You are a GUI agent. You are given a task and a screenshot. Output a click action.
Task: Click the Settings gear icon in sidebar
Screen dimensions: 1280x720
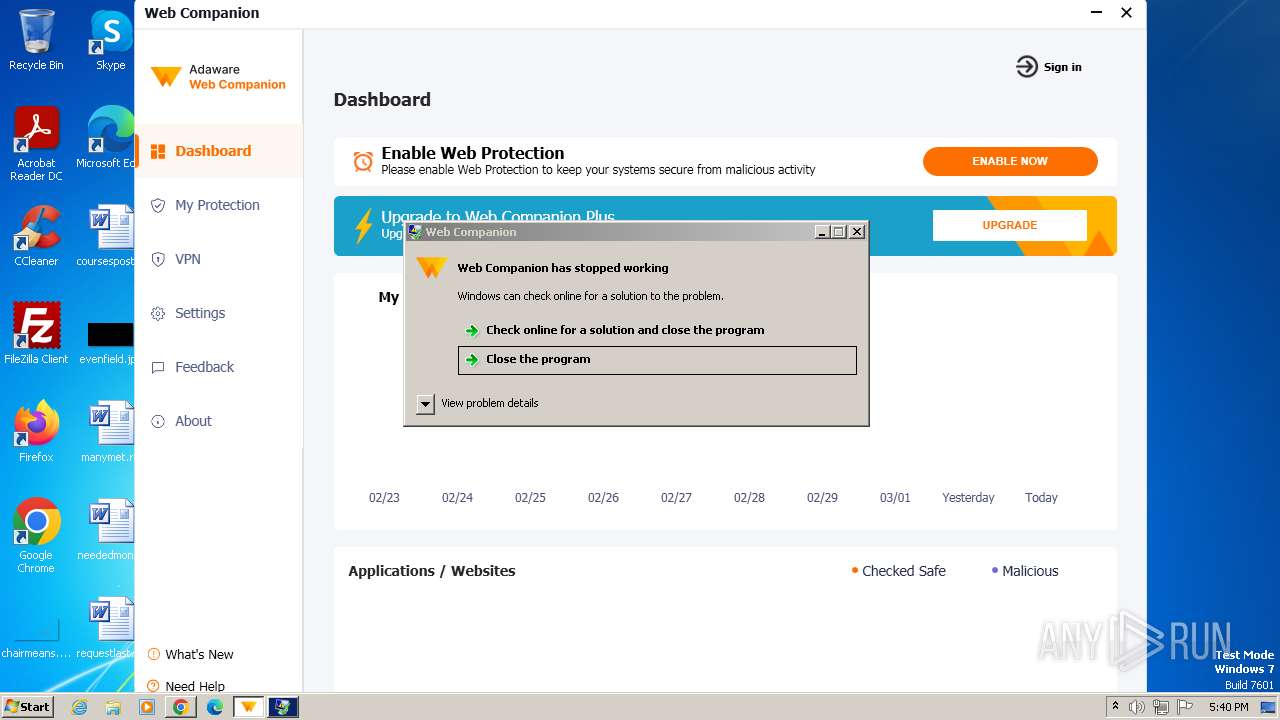158,313
